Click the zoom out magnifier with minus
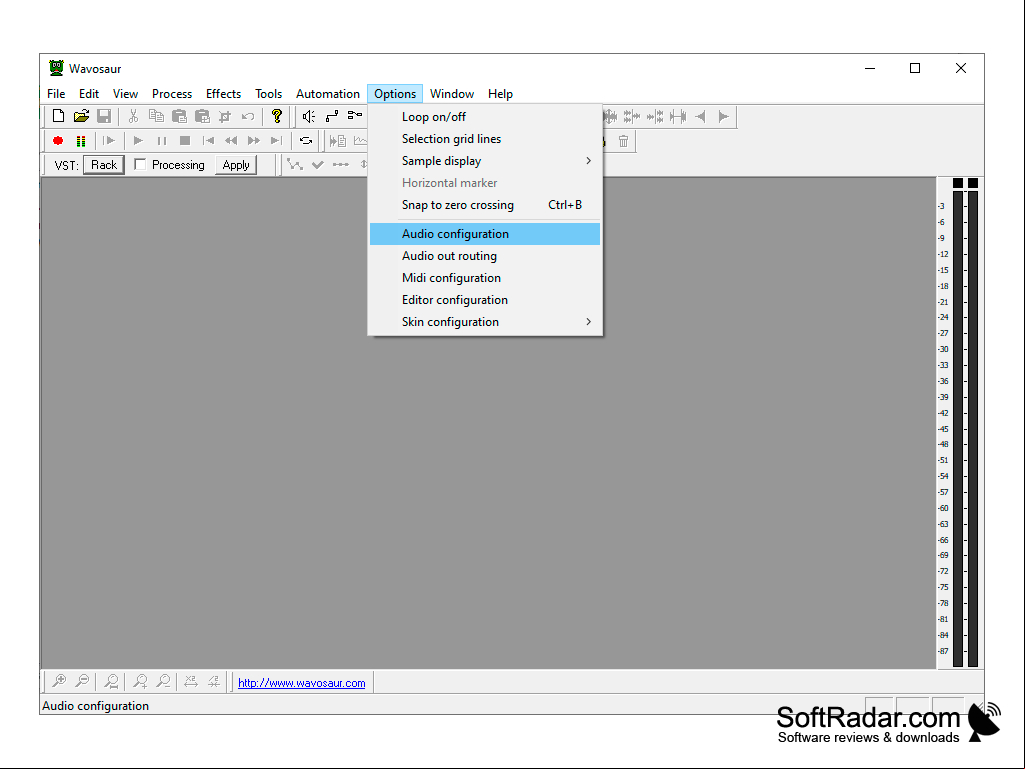 [82, 681]
